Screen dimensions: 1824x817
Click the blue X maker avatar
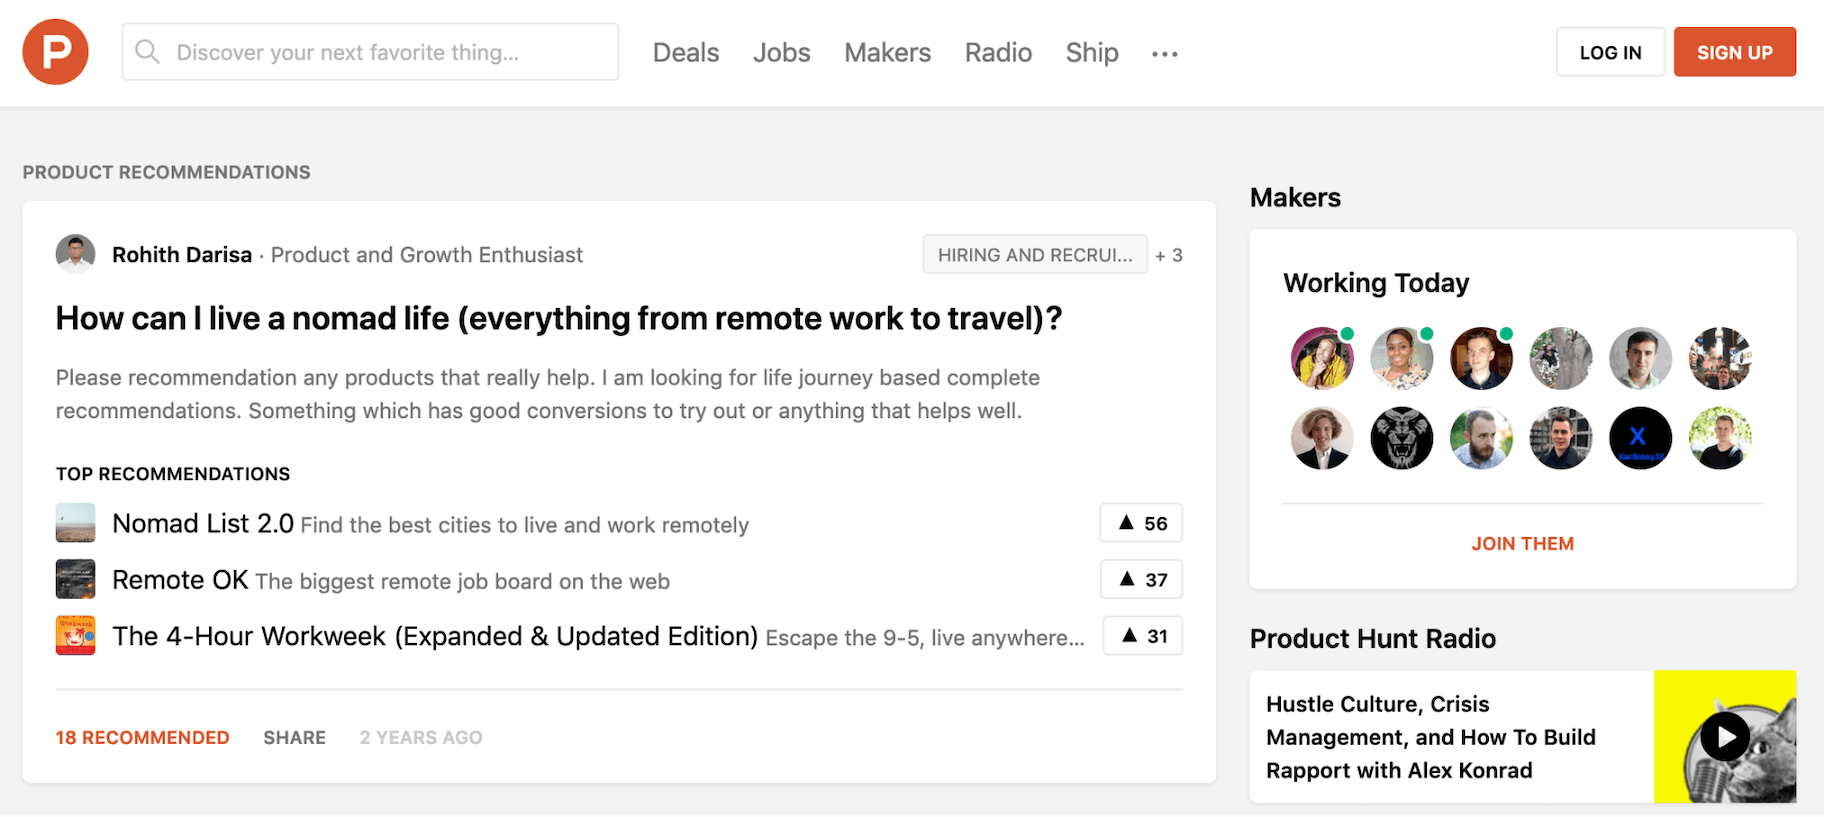point(1640,438)
